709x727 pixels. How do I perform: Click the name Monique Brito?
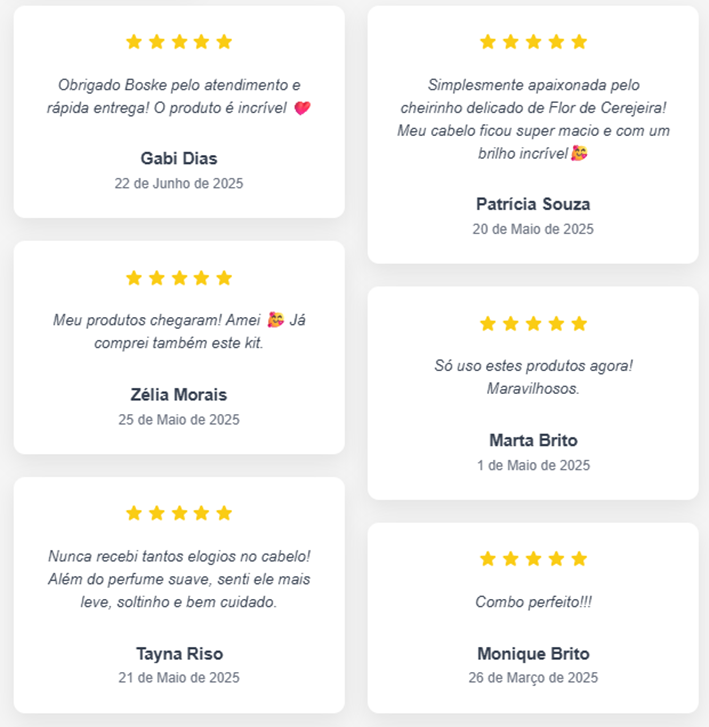[x=533, y=654]
